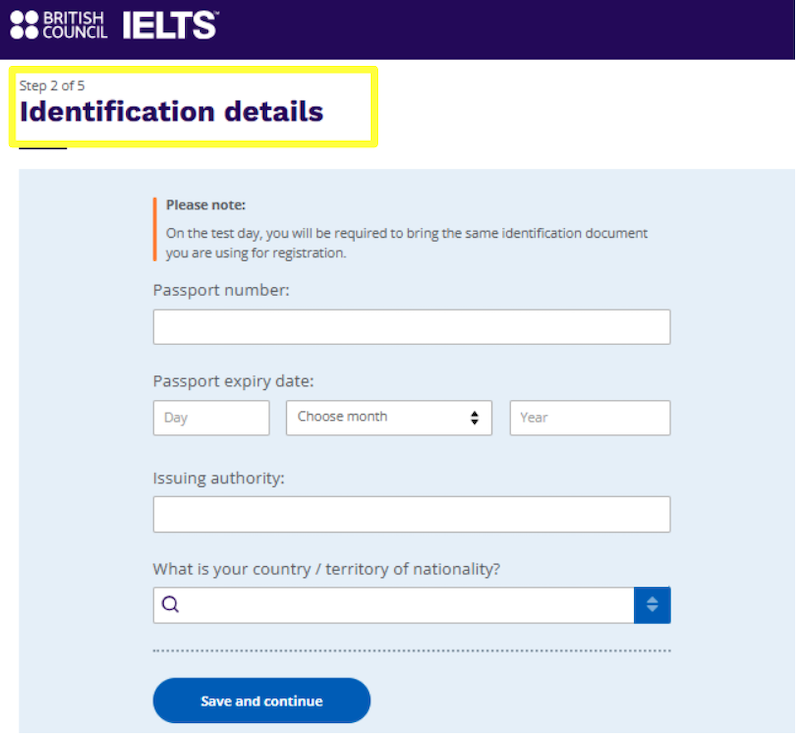Click the Passport number label

tap(221, 290)
